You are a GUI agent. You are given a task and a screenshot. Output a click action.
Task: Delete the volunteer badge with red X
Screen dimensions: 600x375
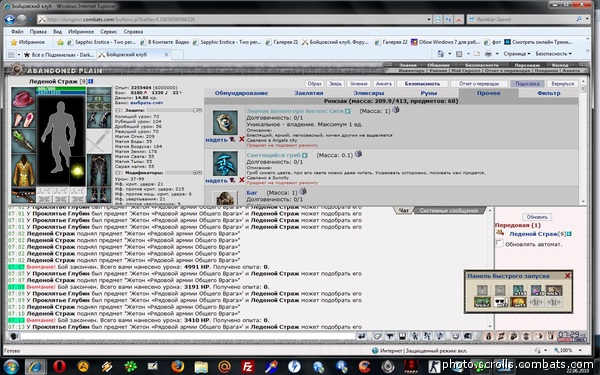pos(241,139)
